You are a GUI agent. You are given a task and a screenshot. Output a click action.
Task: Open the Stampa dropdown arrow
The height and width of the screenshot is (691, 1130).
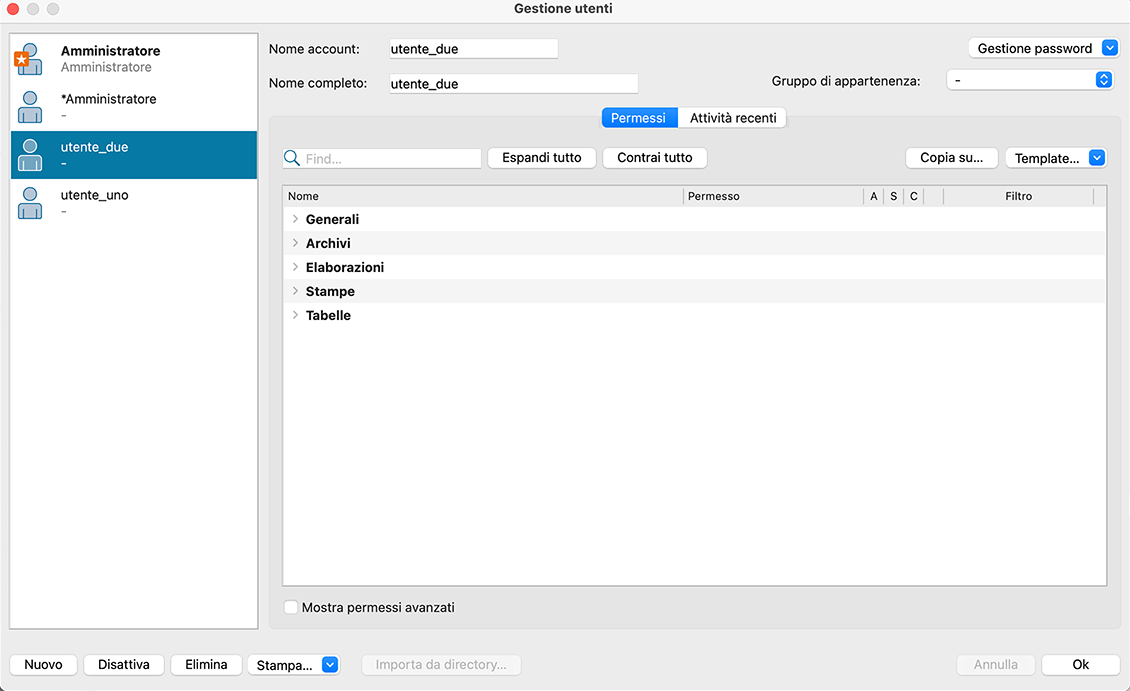click(329, 665)
